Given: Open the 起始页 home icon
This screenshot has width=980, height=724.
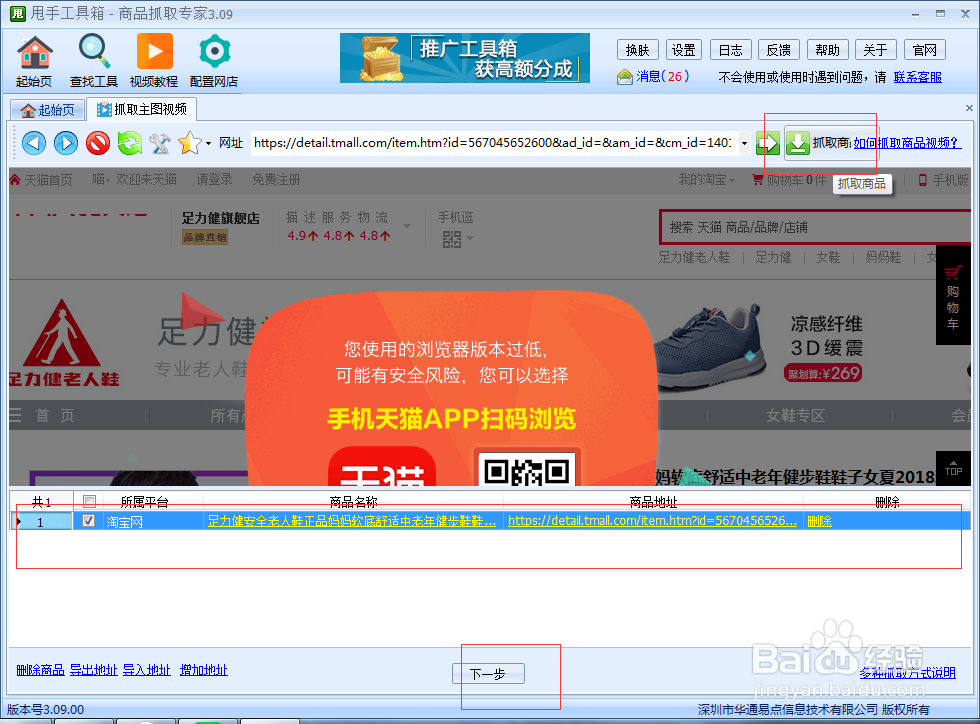Looking at the screenshot, I should pyautogui.click(x=34, y=61).
